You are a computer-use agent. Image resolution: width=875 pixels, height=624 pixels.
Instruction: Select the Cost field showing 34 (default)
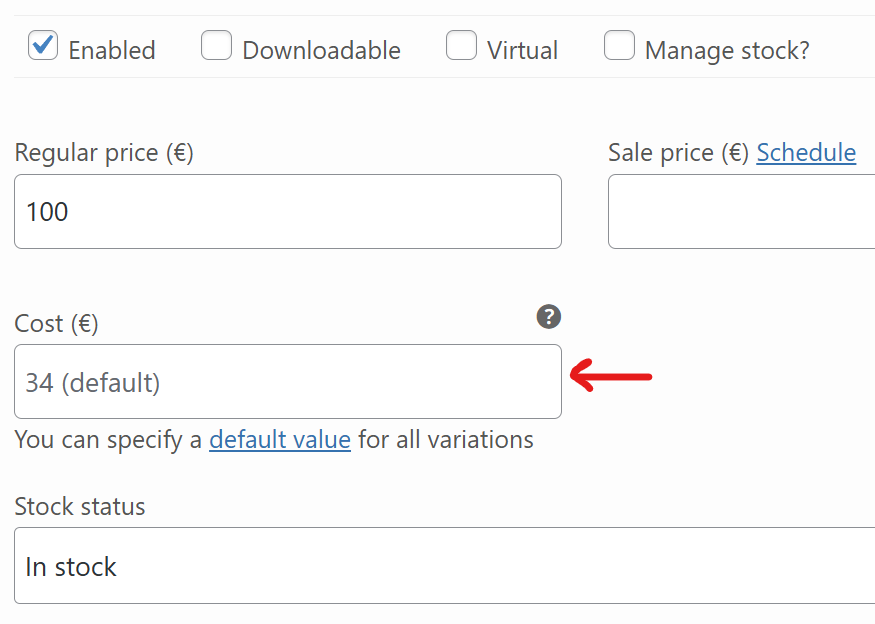pyautogui.click(x=288, y=382)
